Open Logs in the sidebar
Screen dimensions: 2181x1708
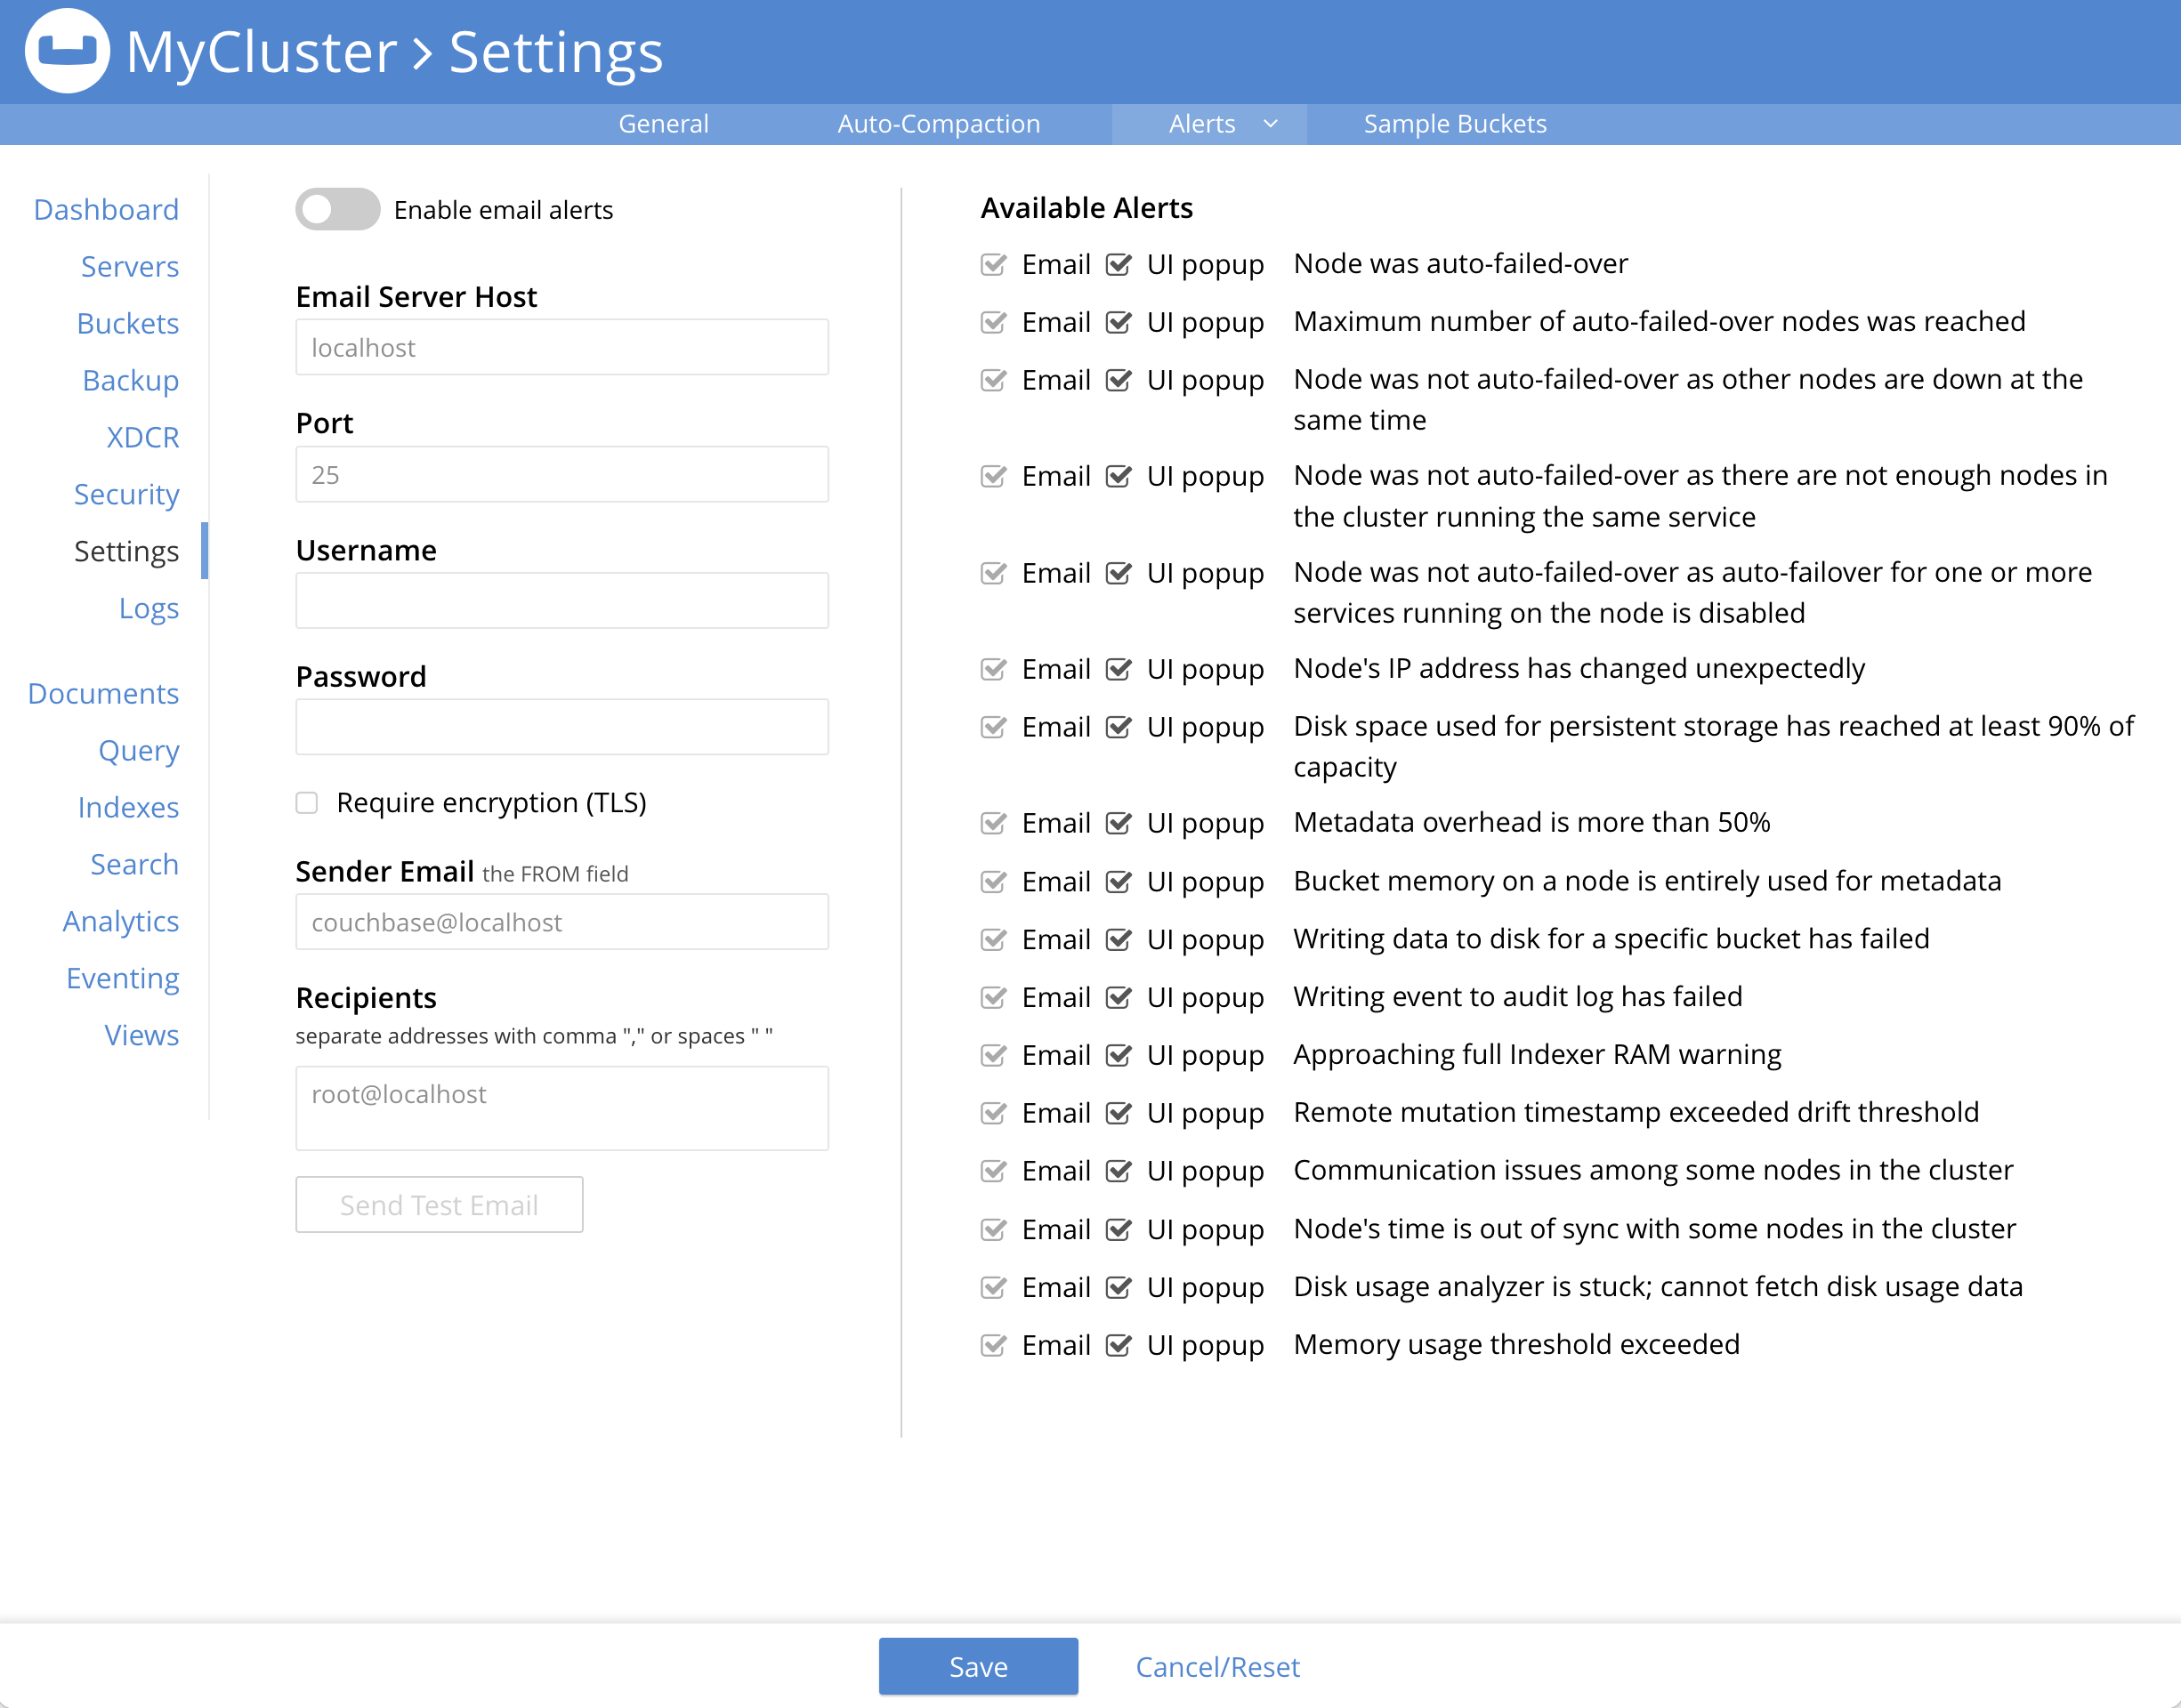(x=149, y=609)
